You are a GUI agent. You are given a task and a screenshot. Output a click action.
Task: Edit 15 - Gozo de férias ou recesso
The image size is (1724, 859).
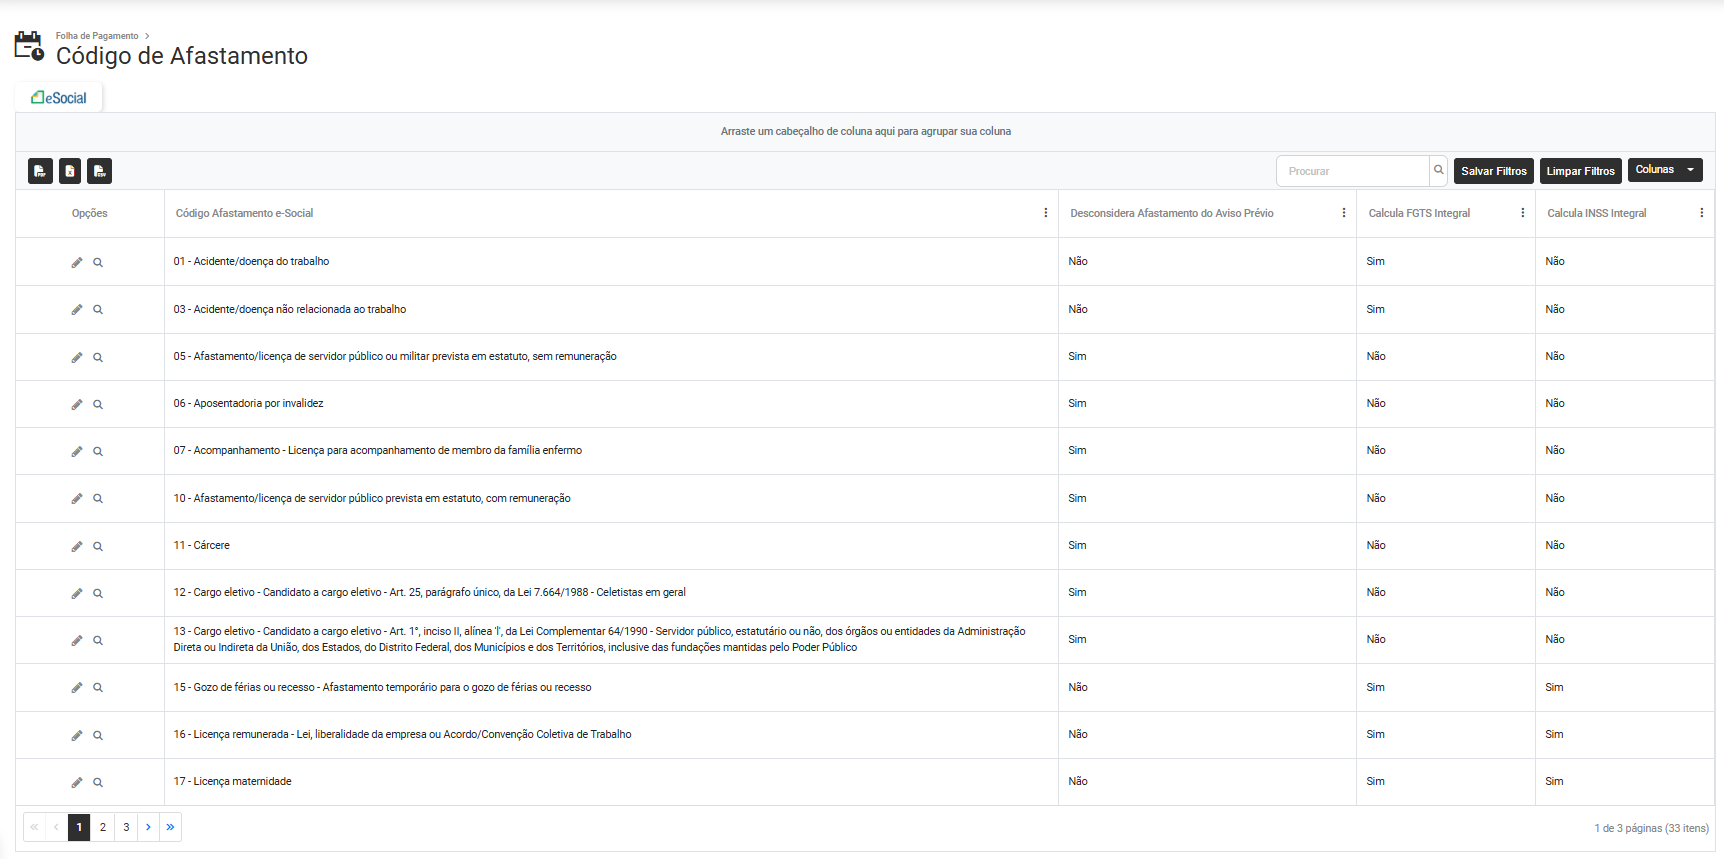tap(77, 688)
